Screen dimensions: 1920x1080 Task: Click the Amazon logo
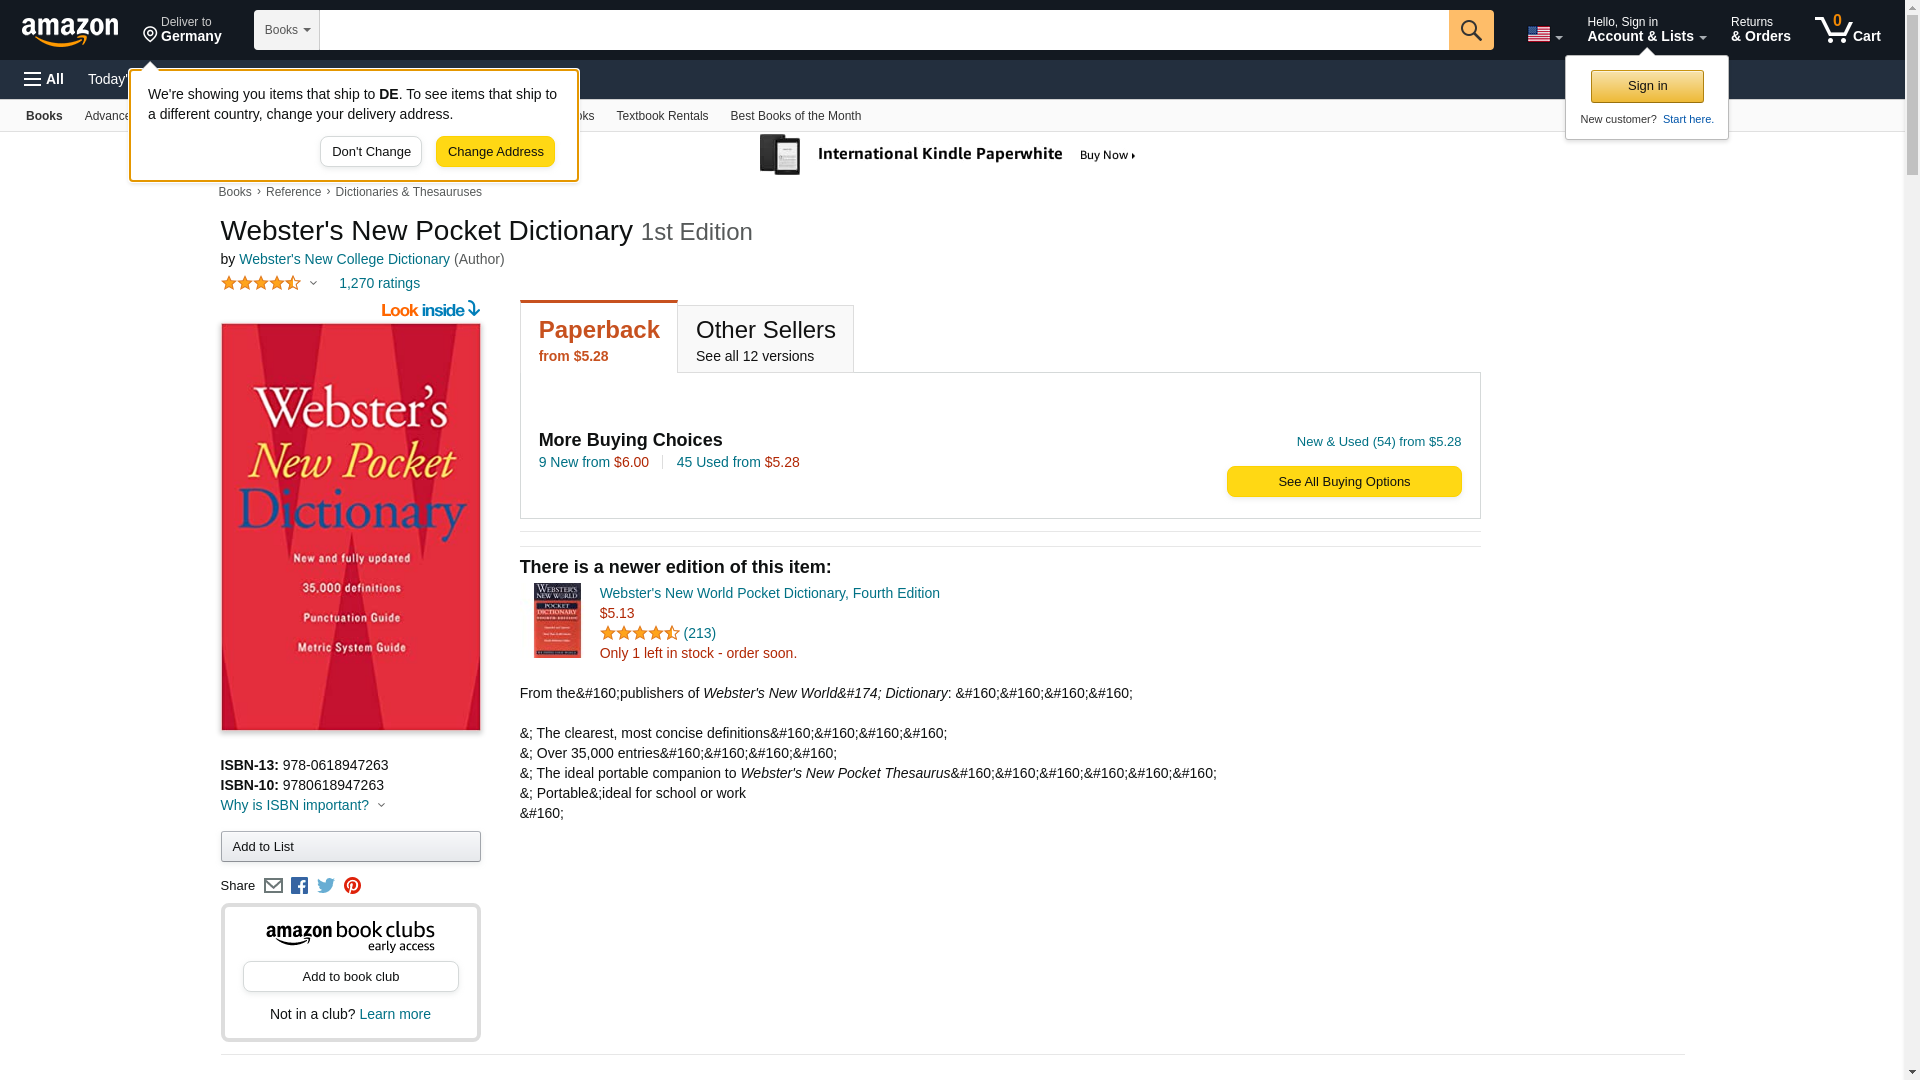coord(70,31)
